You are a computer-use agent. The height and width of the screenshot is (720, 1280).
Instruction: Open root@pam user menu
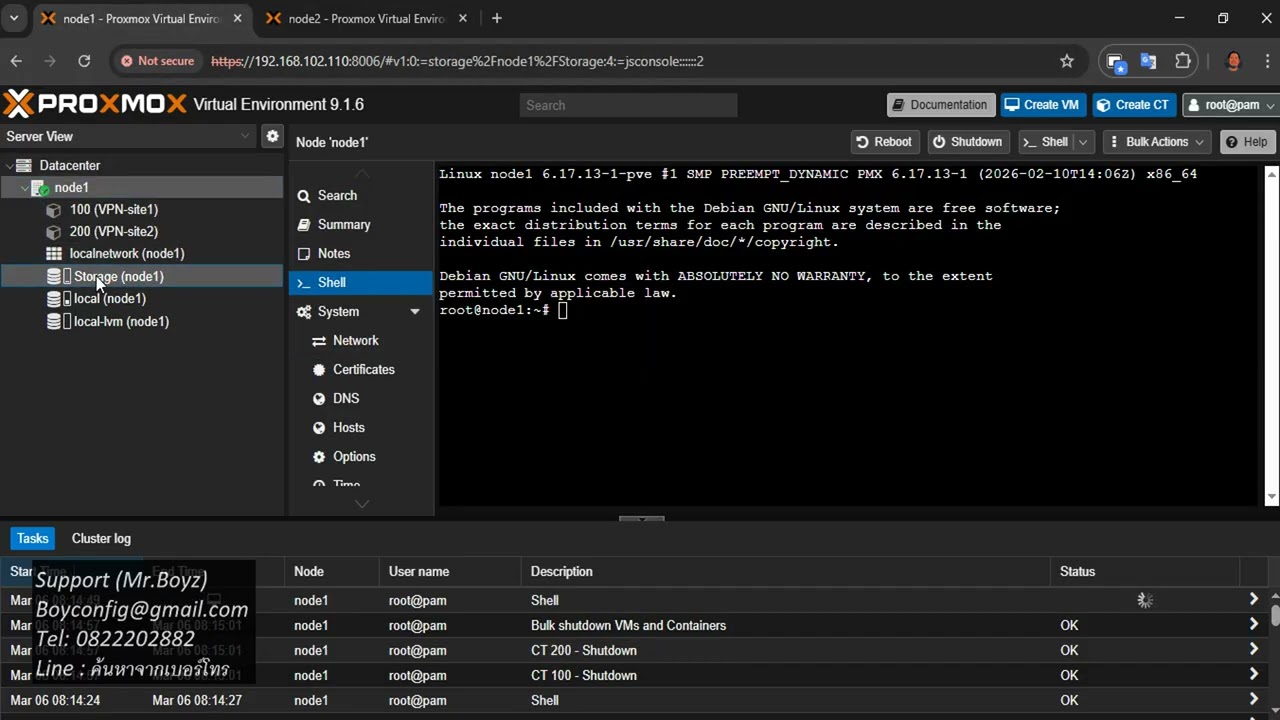point(1231,105)
